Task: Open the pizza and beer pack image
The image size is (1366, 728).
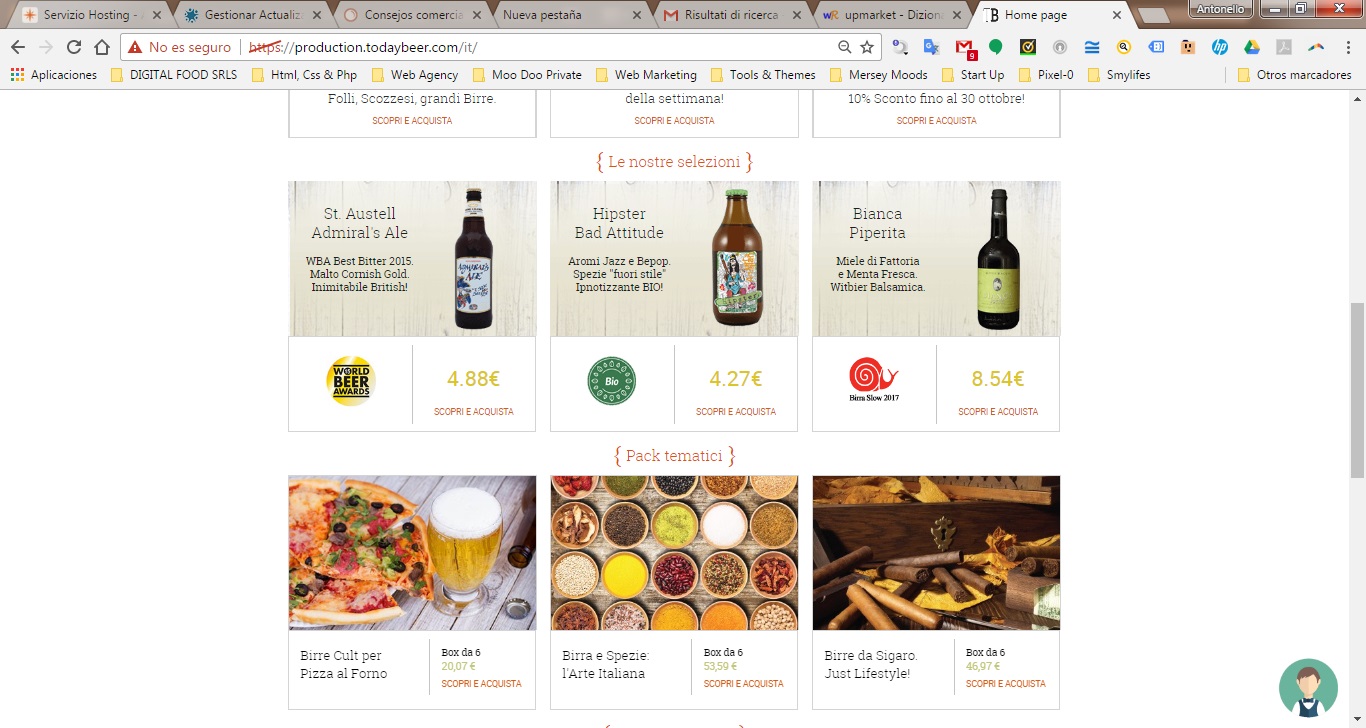Action: [412, 552]
